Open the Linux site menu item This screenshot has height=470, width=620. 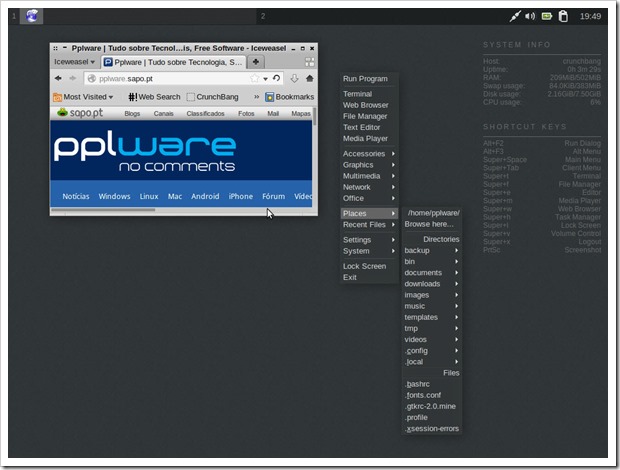(149, 196)
